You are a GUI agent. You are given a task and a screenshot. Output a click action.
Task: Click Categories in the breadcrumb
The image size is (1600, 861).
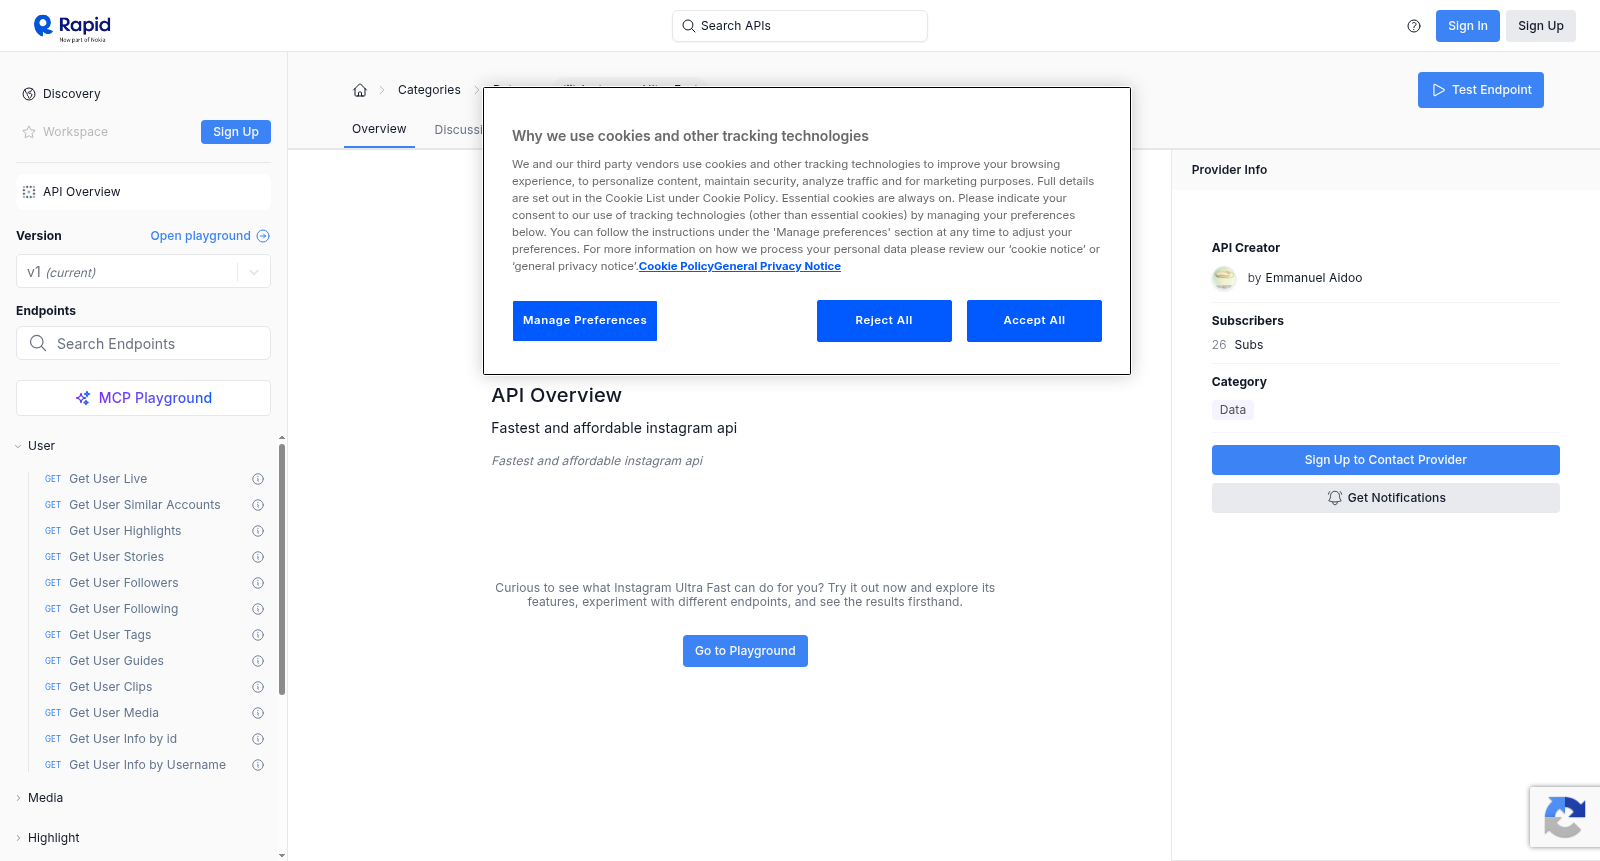tap(429, 90)
